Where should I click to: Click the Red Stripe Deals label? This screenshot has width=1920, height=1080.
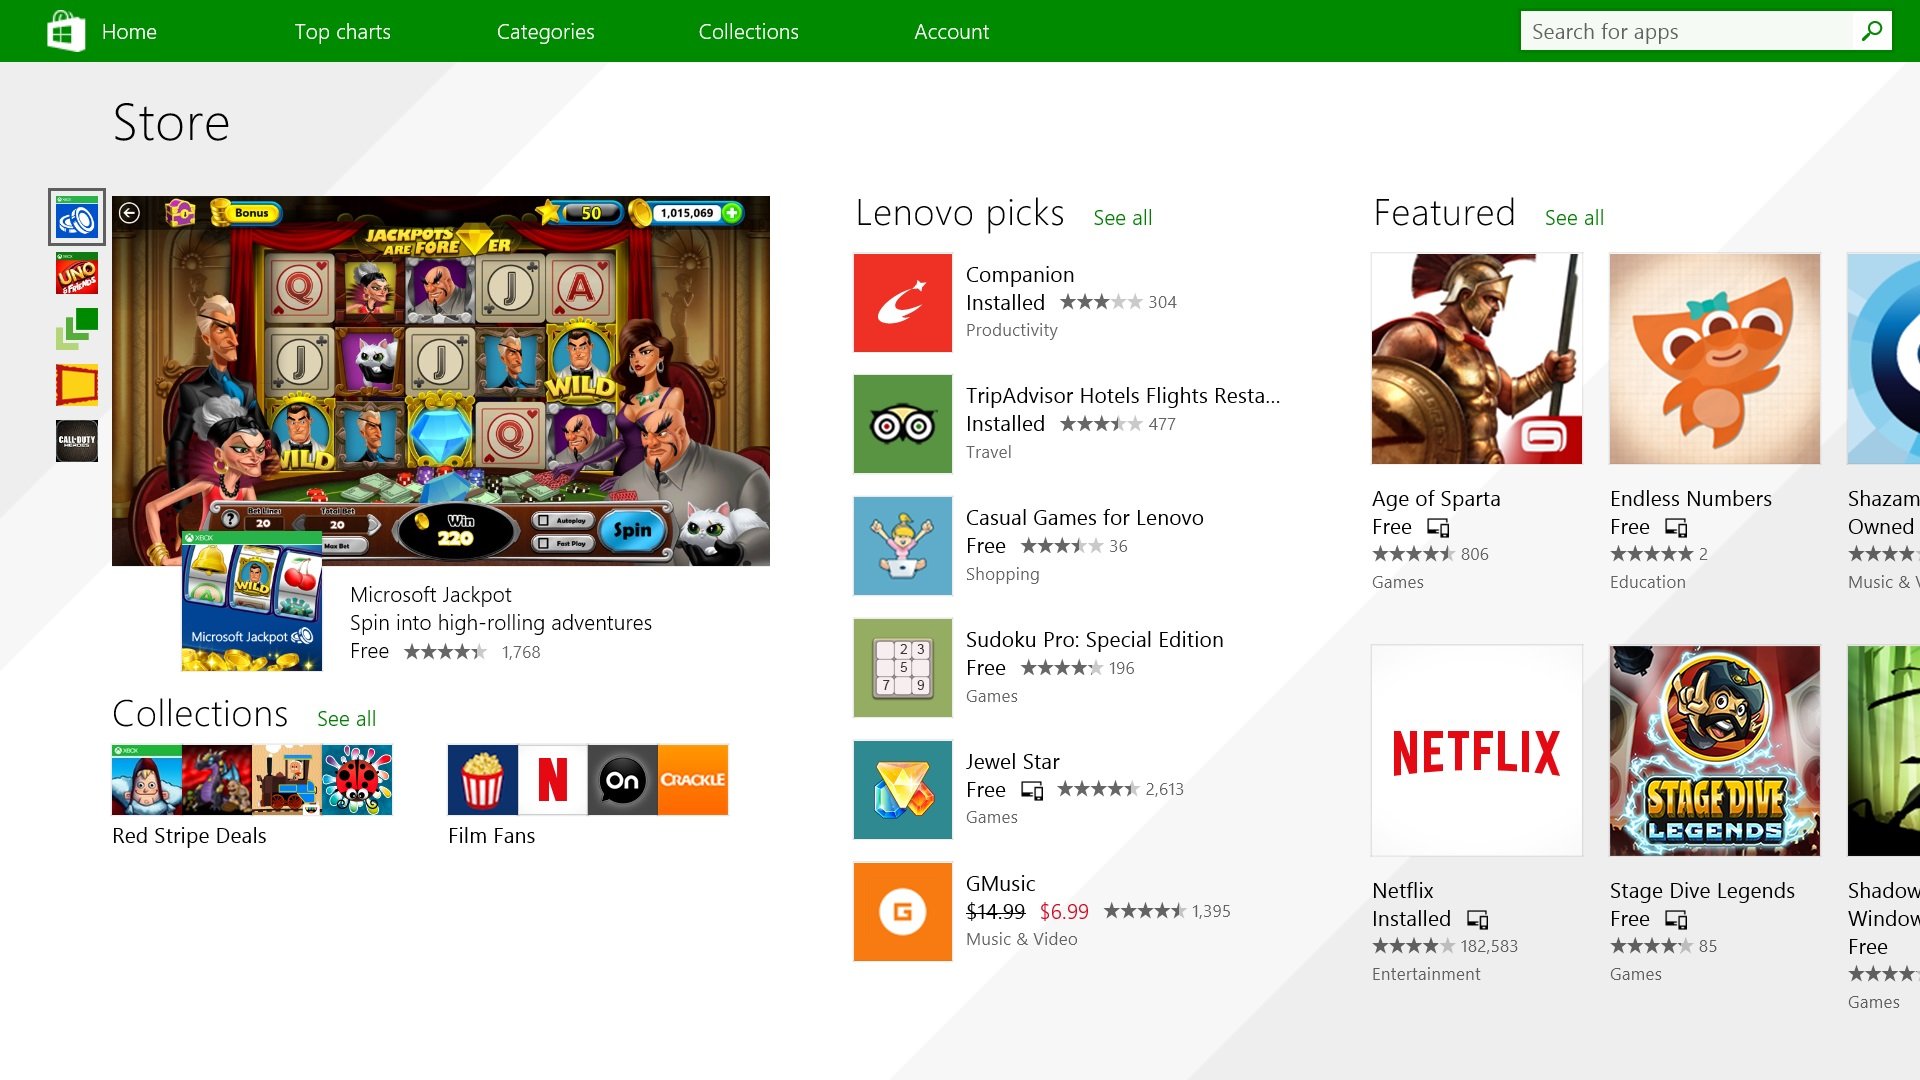click(x=189, y=836)
